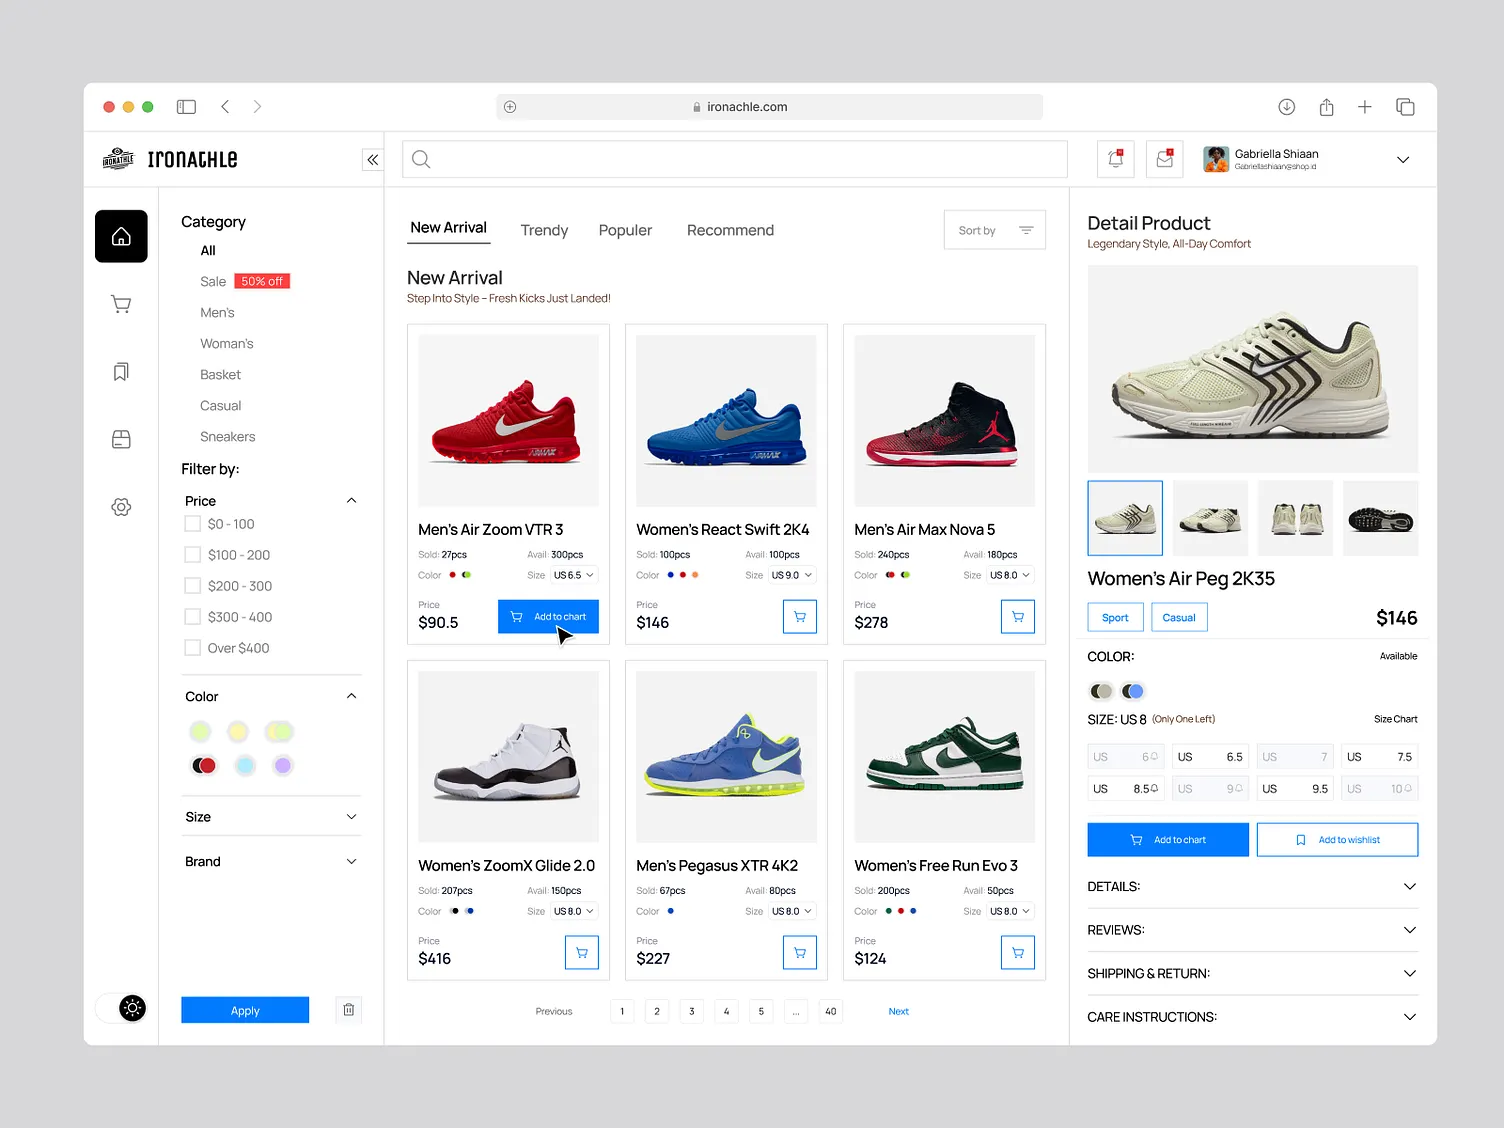Click the notification bell icon

point(1116,159)
